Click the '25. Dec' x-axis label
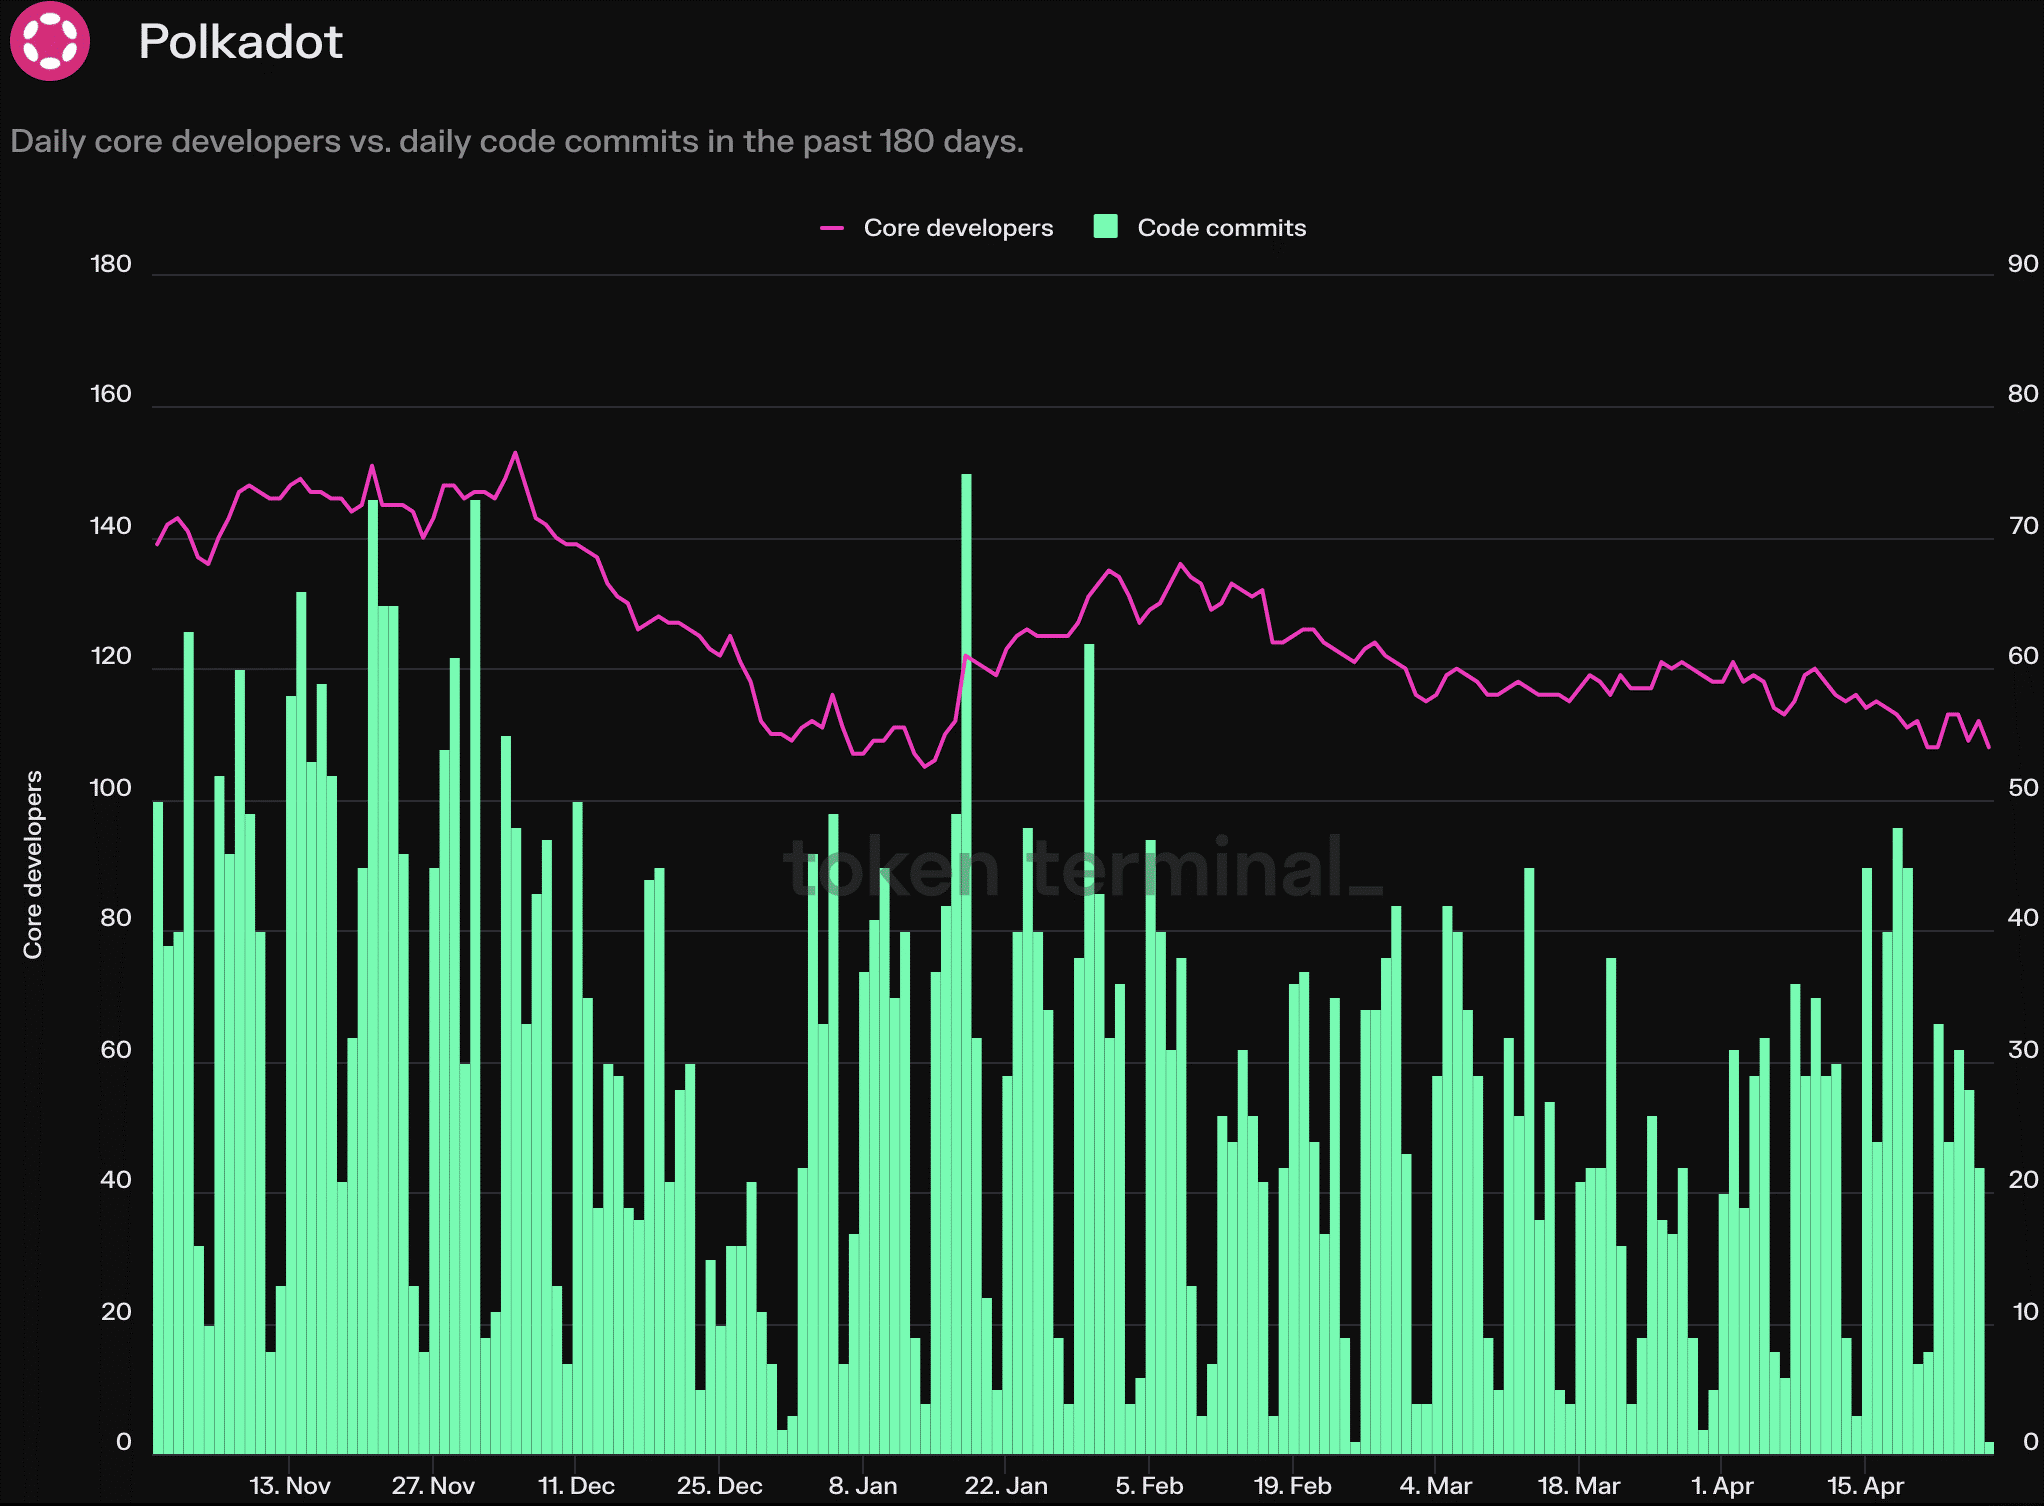Image resolution: width=2044 pixels, height=1506 pixels. click(x=719, y=1485)
